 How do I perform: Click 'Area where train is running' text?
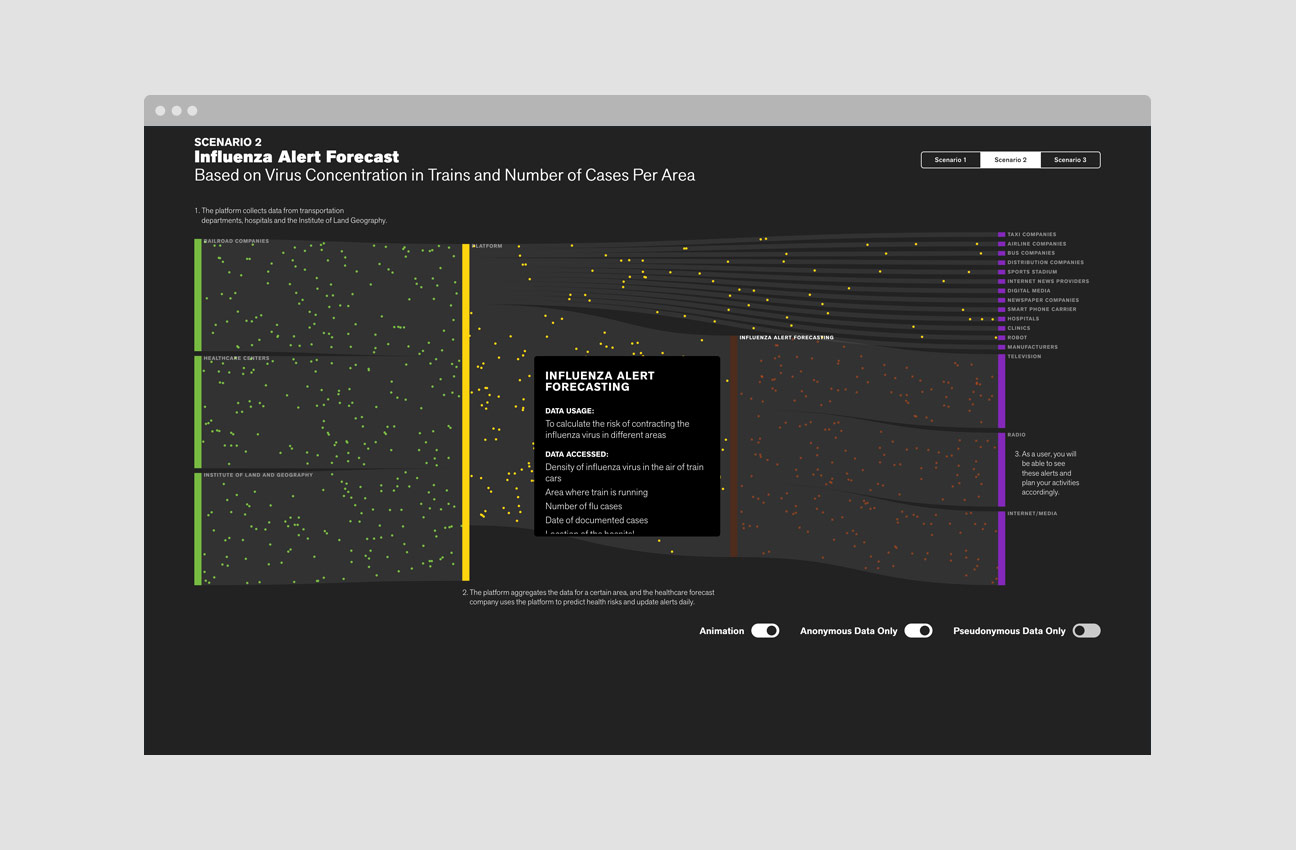point(596,492)
